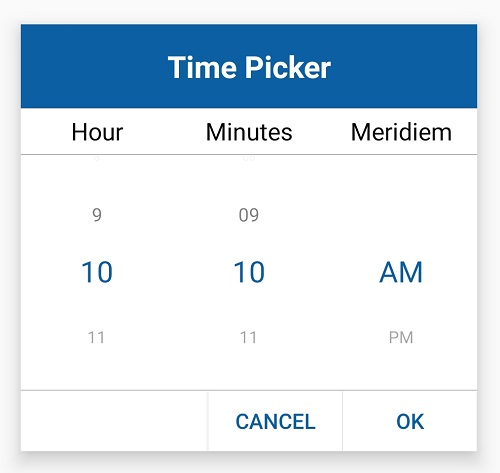
Task: Click the blank row below PM
Action: click(x=401, y=375)
